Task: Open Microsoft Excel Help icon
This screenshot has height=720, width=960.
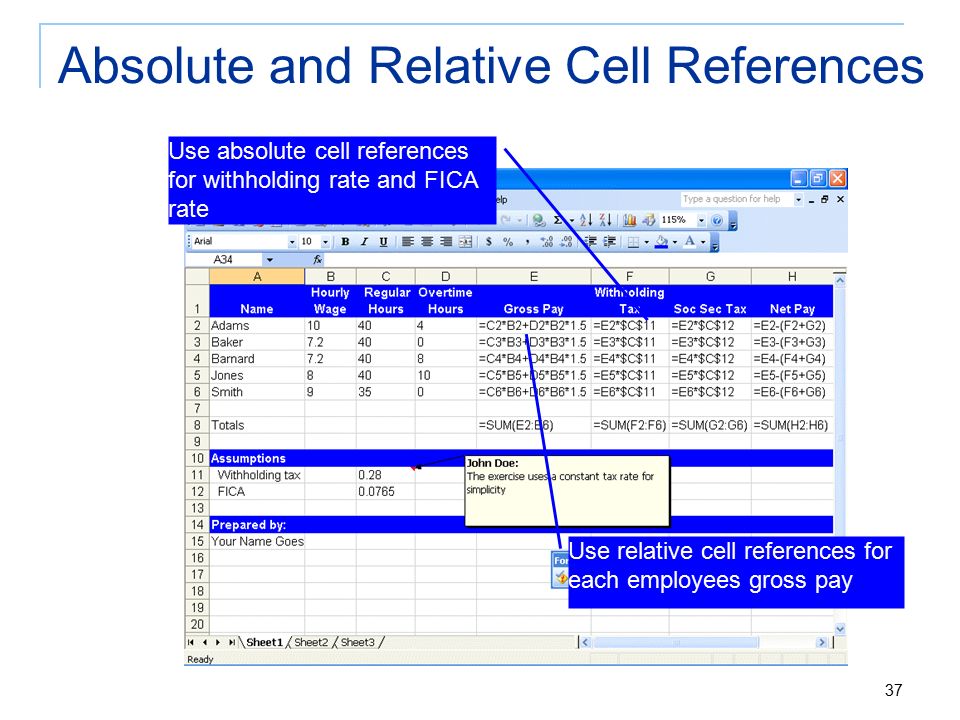Action: pos(717,220)
